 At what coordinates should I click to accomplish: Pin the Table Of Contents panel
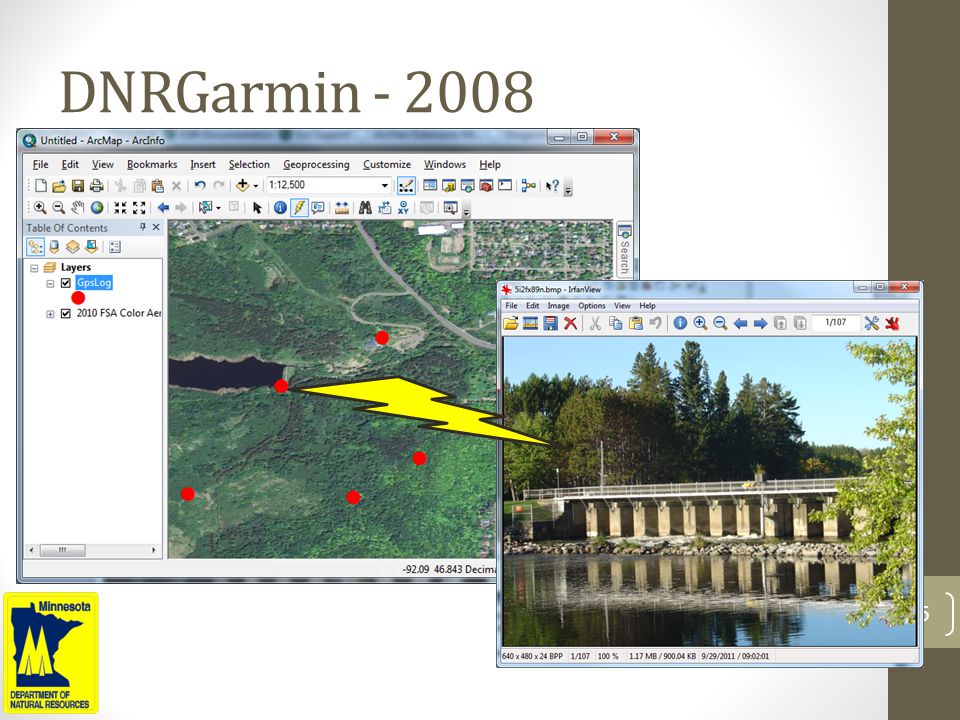[143, 227]
